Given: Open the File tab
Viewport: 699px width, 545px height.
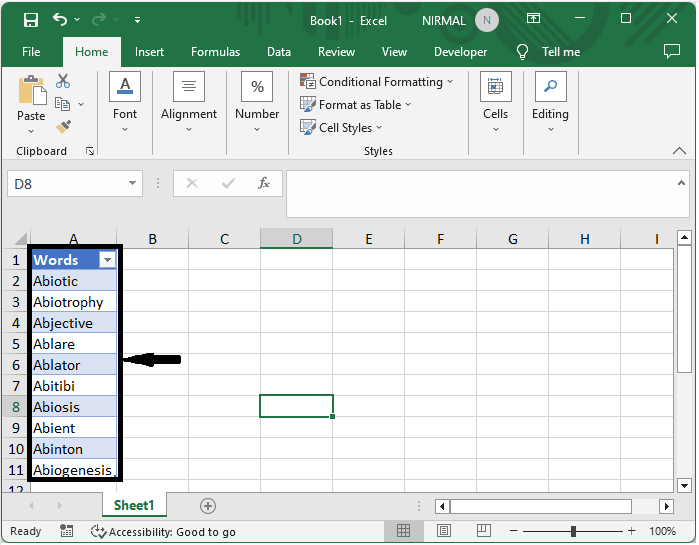Looking at the screenshot, I should [x=31, y=52].
